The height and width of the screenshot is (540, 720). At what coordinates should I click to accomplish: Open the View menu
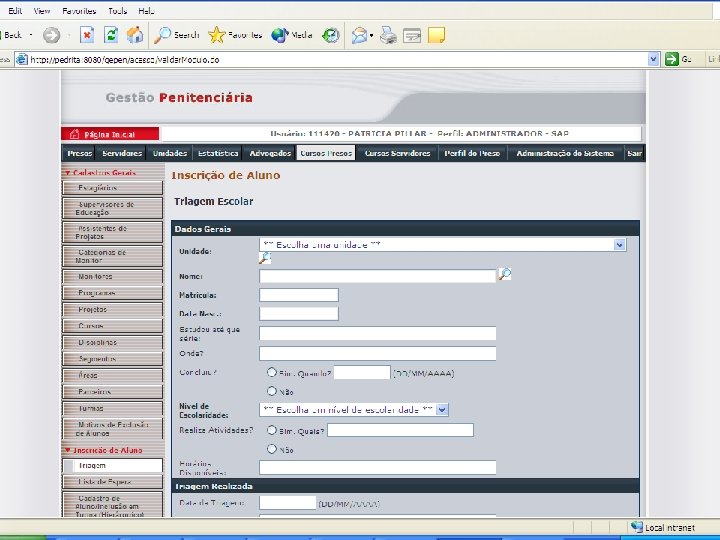(x=42, y=11)
